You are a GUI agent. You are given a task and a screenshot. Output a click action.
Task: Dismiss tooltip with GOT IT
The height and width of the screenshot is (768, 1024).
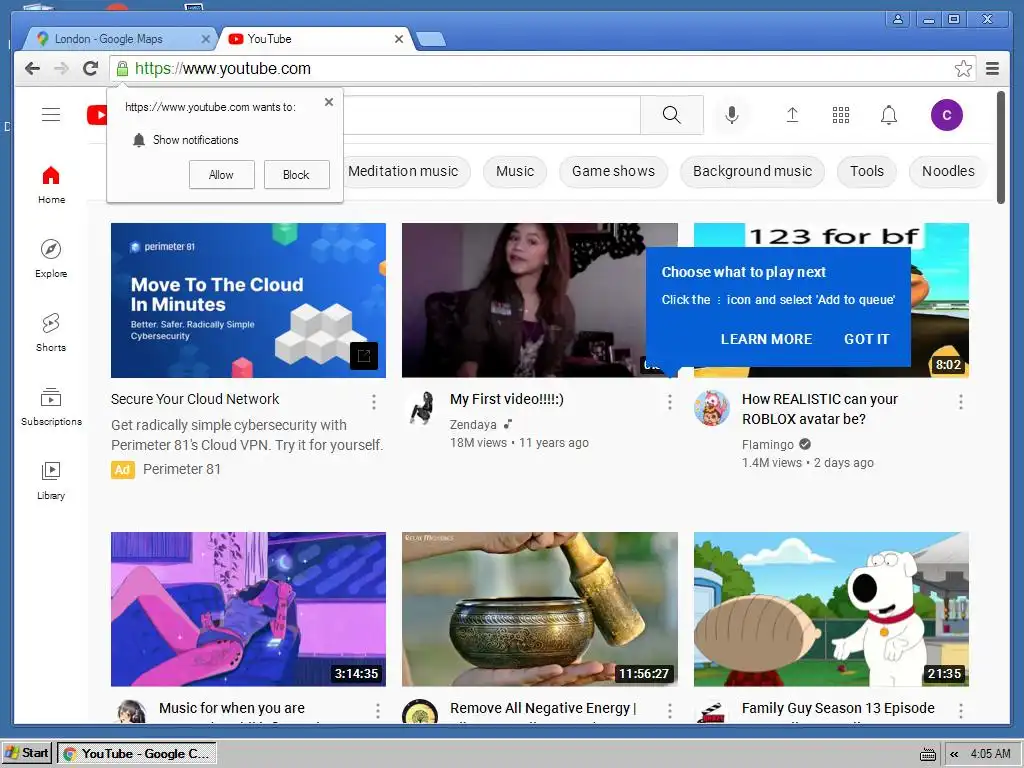(x=867, y=339)
